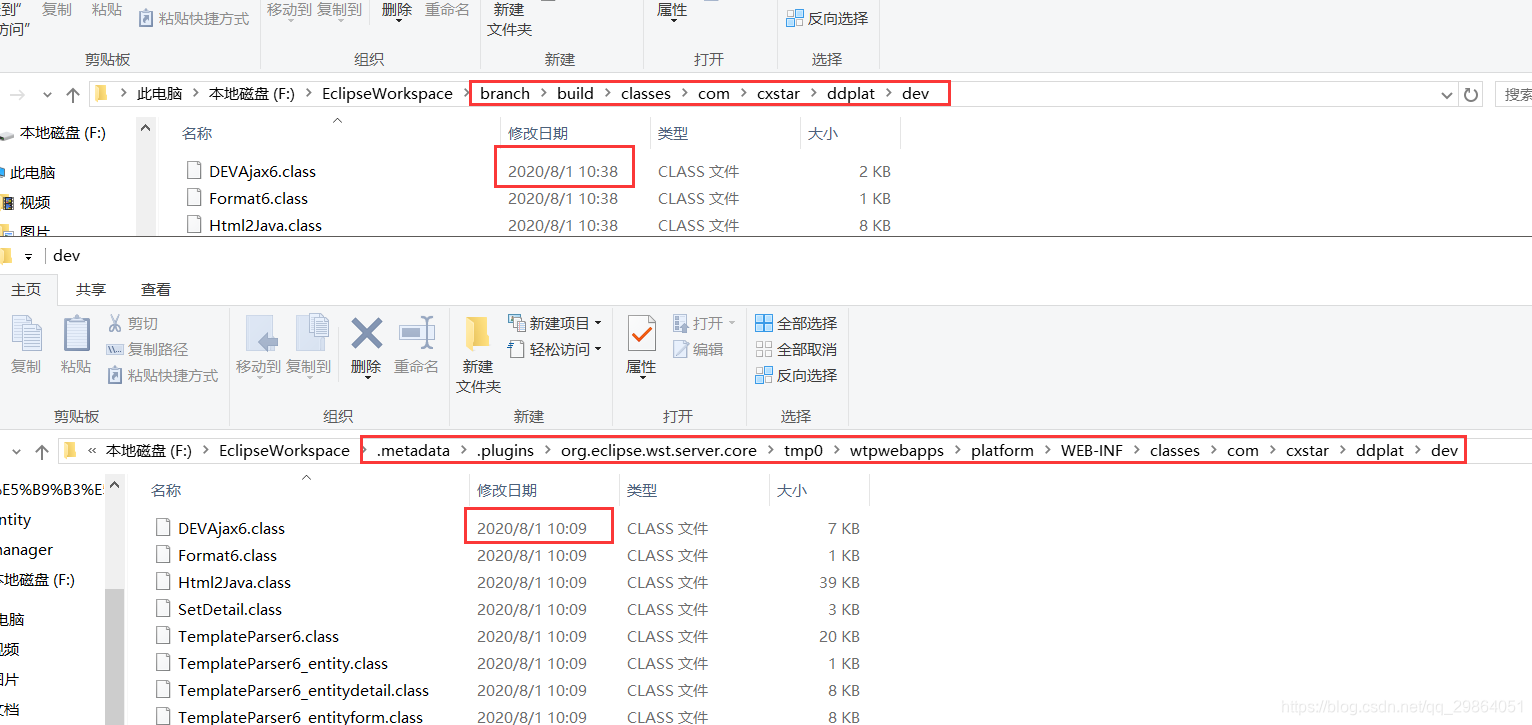Click the Paste icon in lower window ribbon
The image size is (1532, 725).
[x=76, y=334]
